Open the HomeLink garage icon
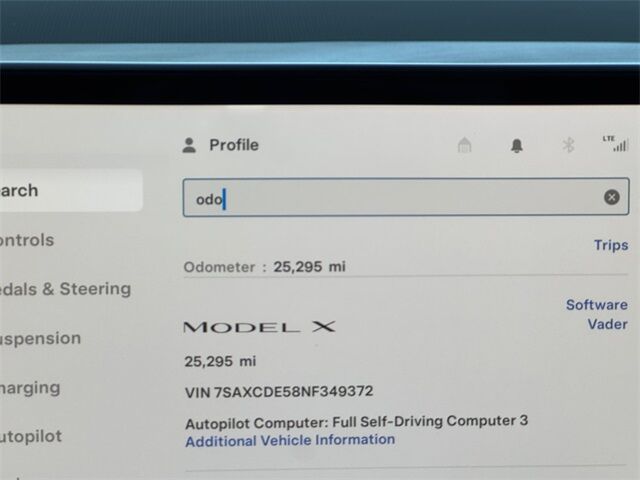Viewport: 640px width, 480px height. point(464,145)
